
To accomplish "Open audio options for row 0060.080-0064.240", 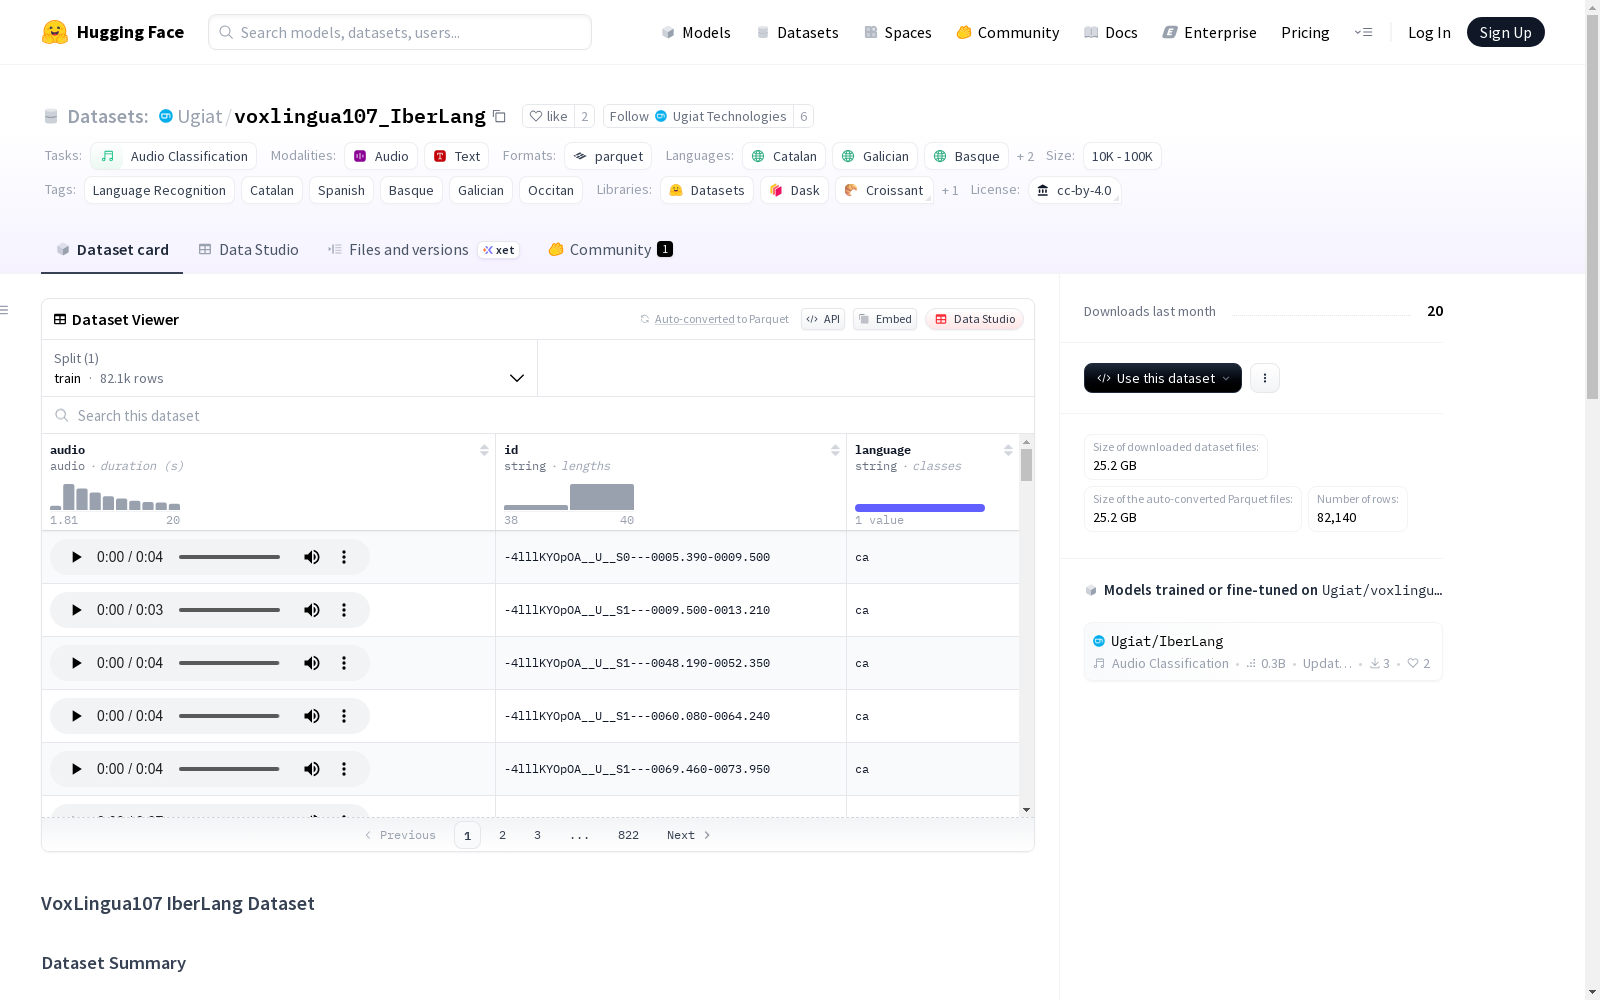I will [344, 716].
